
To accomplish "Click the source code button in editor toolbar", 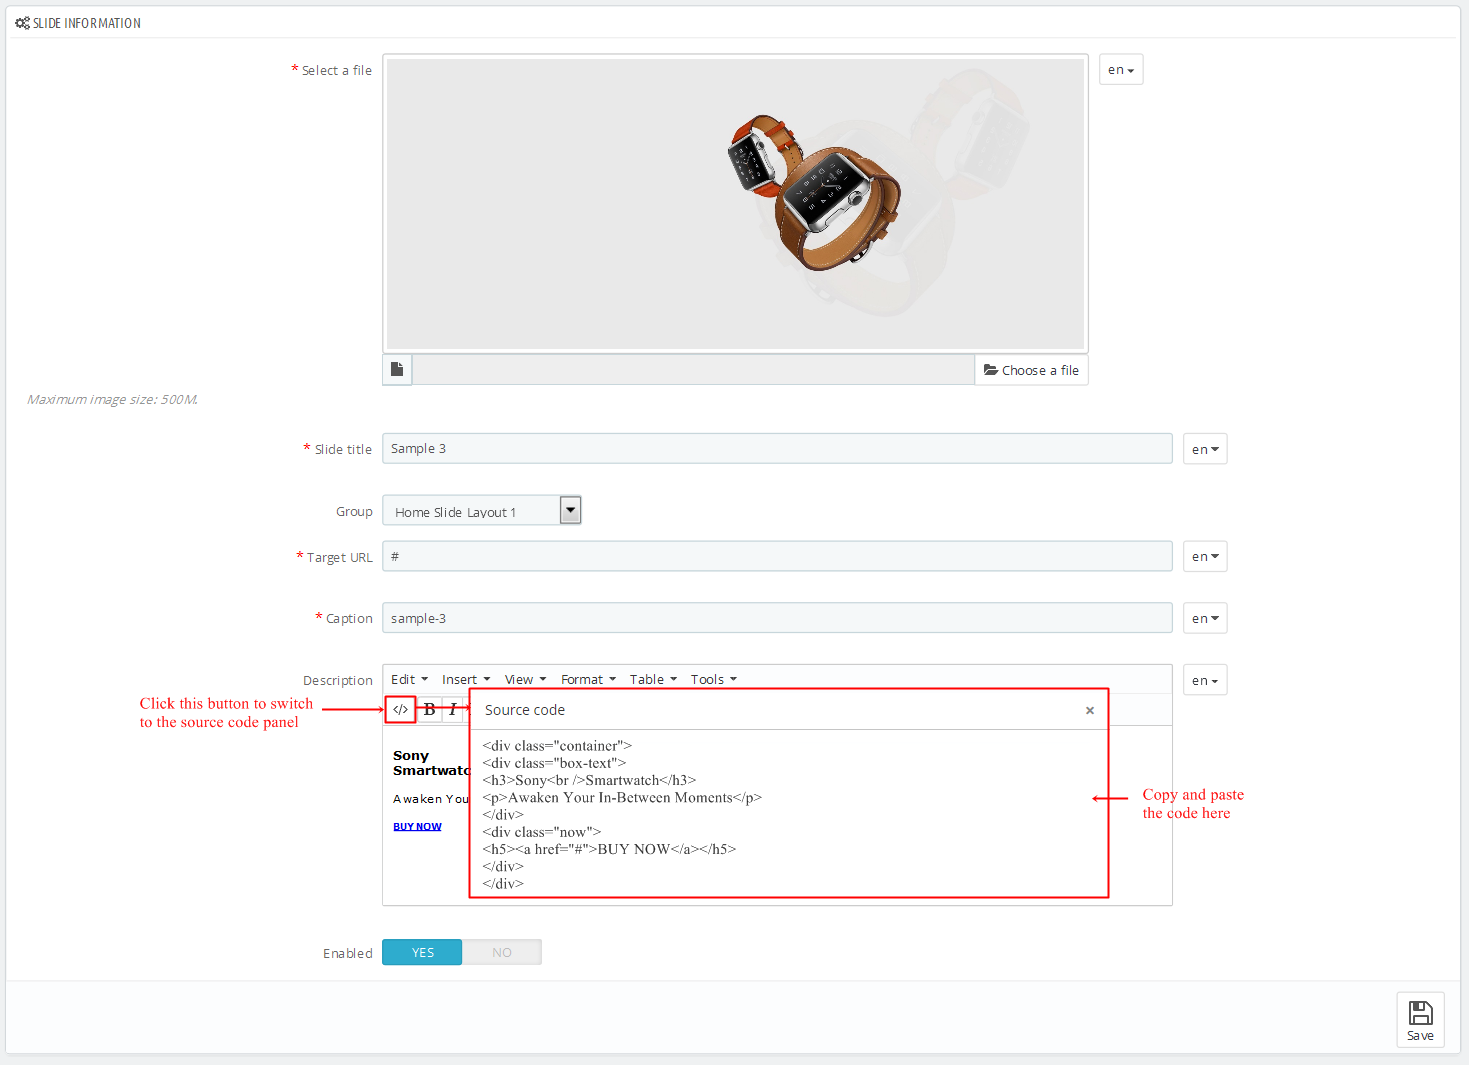I will point(400,709).
